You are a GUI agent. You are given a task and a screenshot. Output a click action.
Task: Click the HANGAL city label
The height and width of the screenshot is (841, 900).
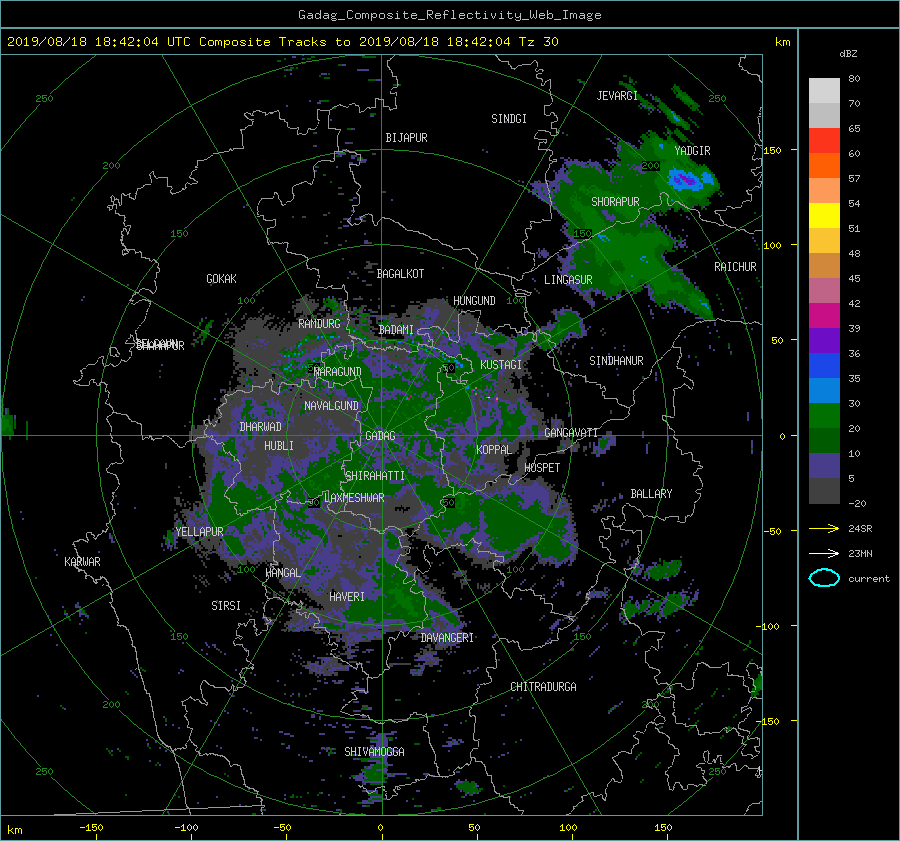[283, 573]
